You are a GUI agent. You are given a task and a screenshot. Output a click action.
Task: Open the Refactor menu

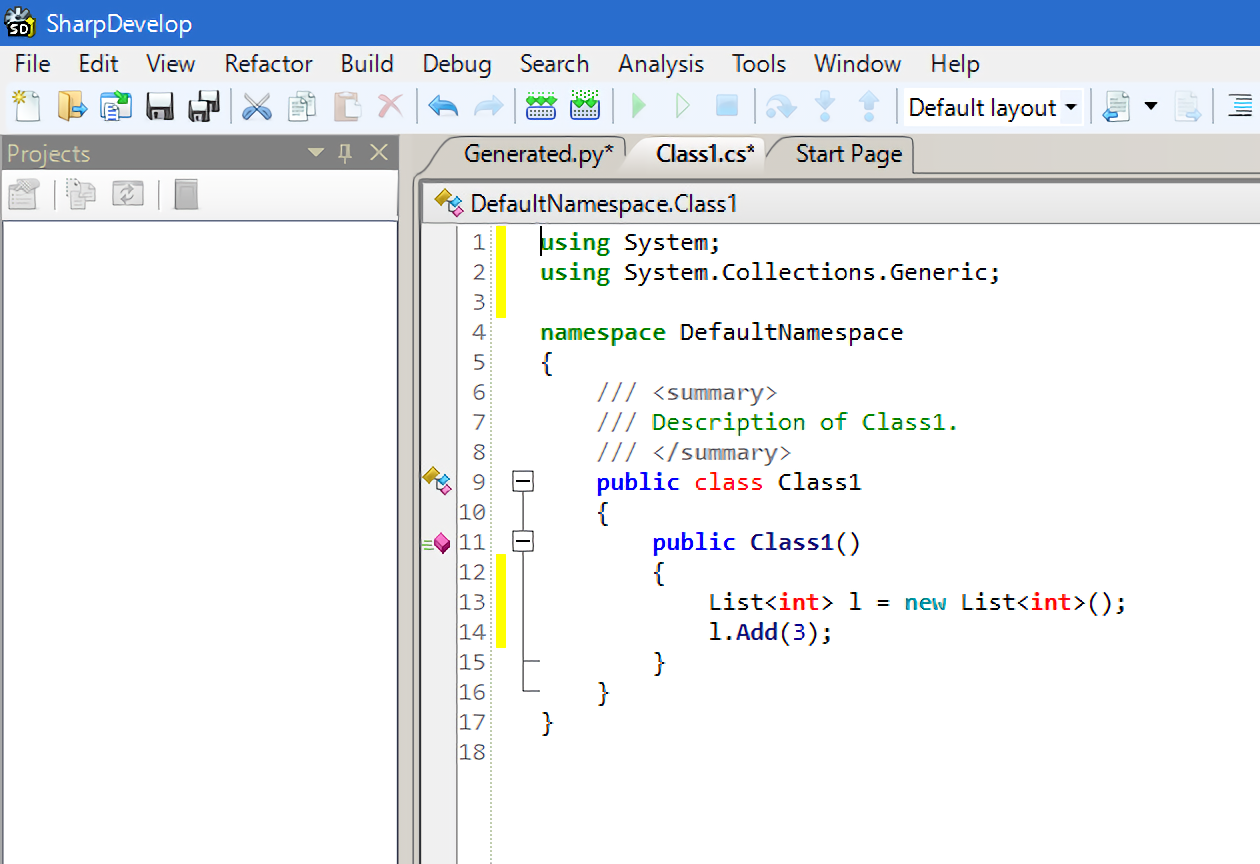coord(268,64)
